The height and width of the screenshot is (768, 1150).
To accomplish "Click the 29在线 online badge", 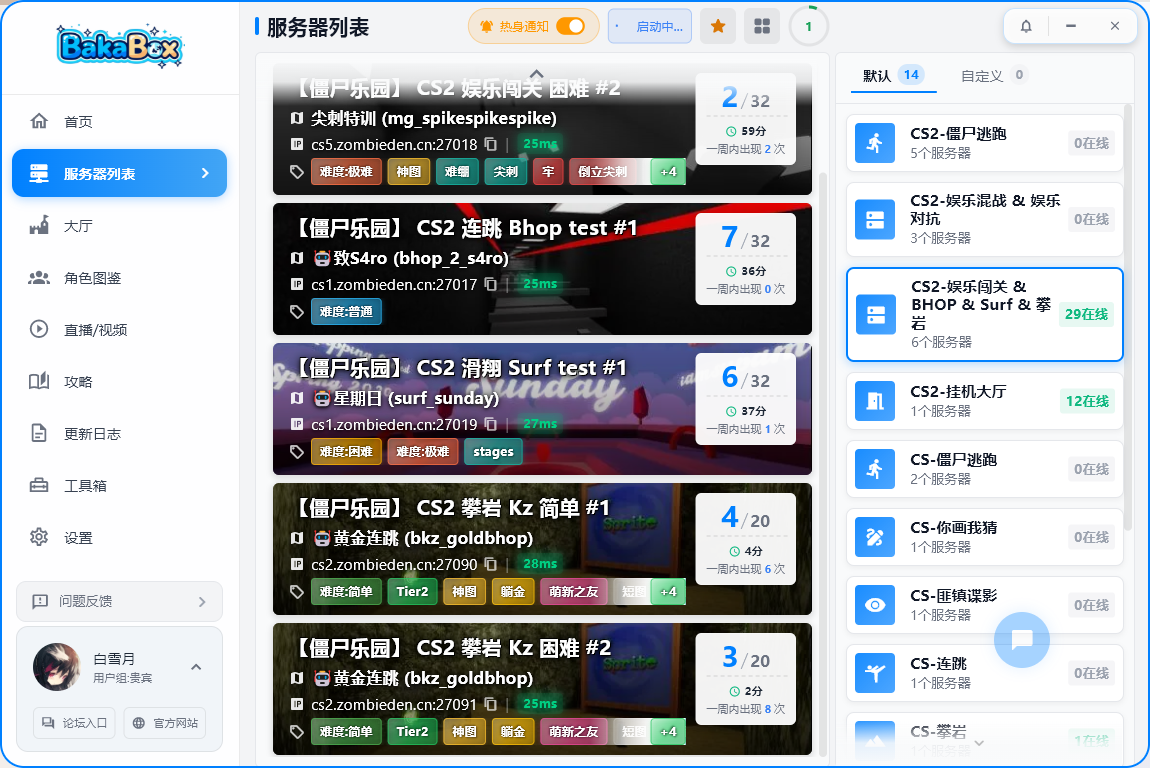I will click(x=1086, y=314).
